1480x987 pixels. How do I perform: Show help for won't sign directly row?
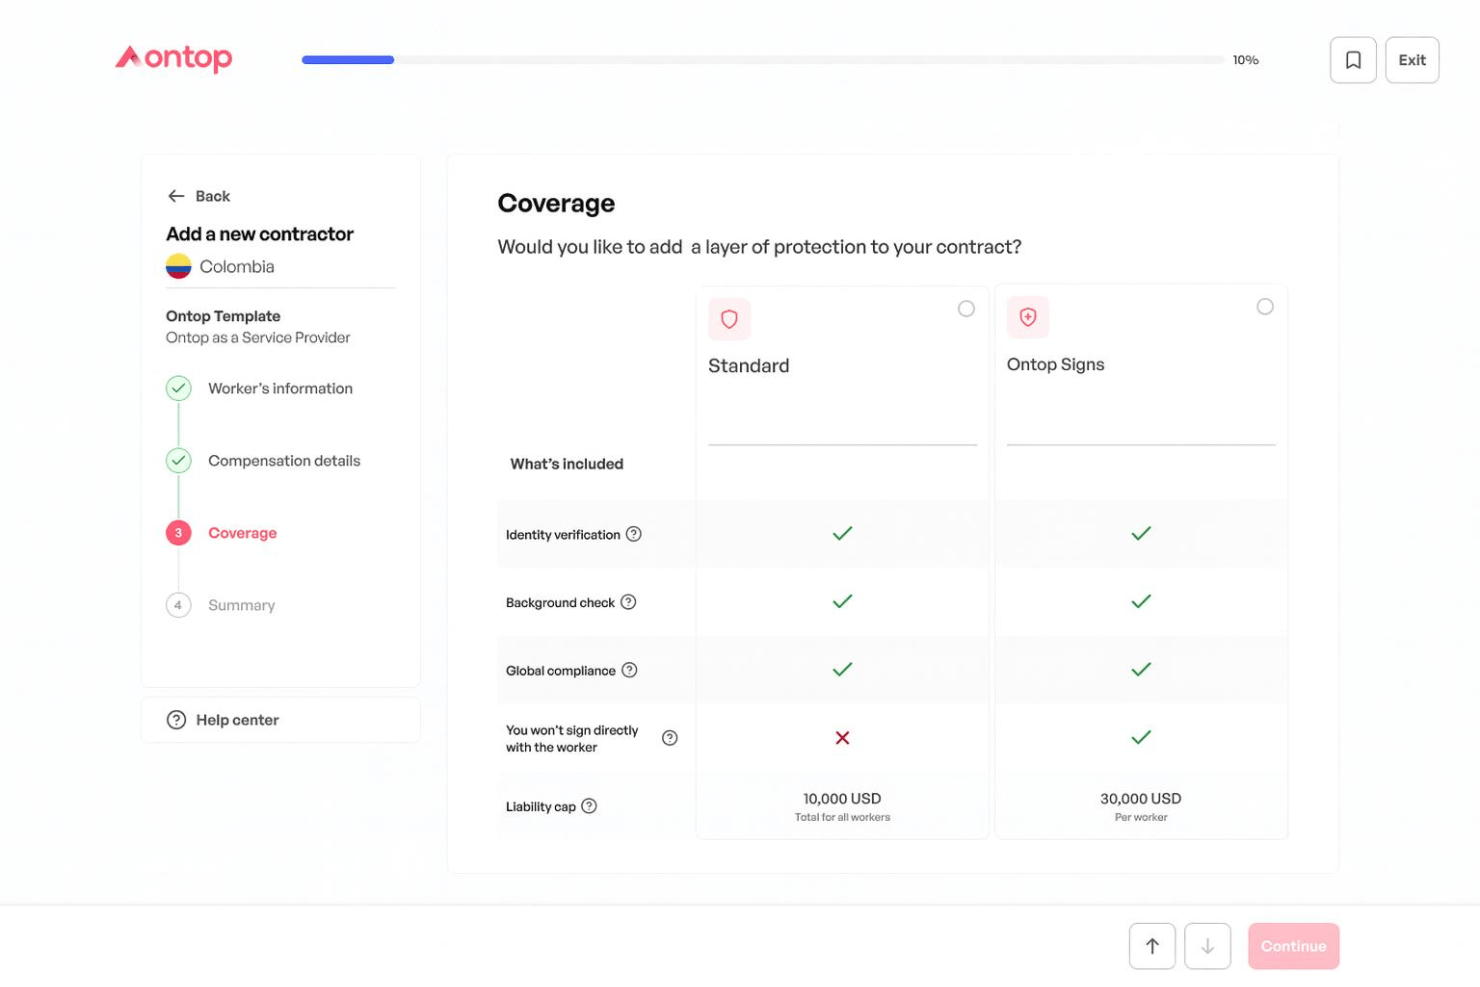670,738
